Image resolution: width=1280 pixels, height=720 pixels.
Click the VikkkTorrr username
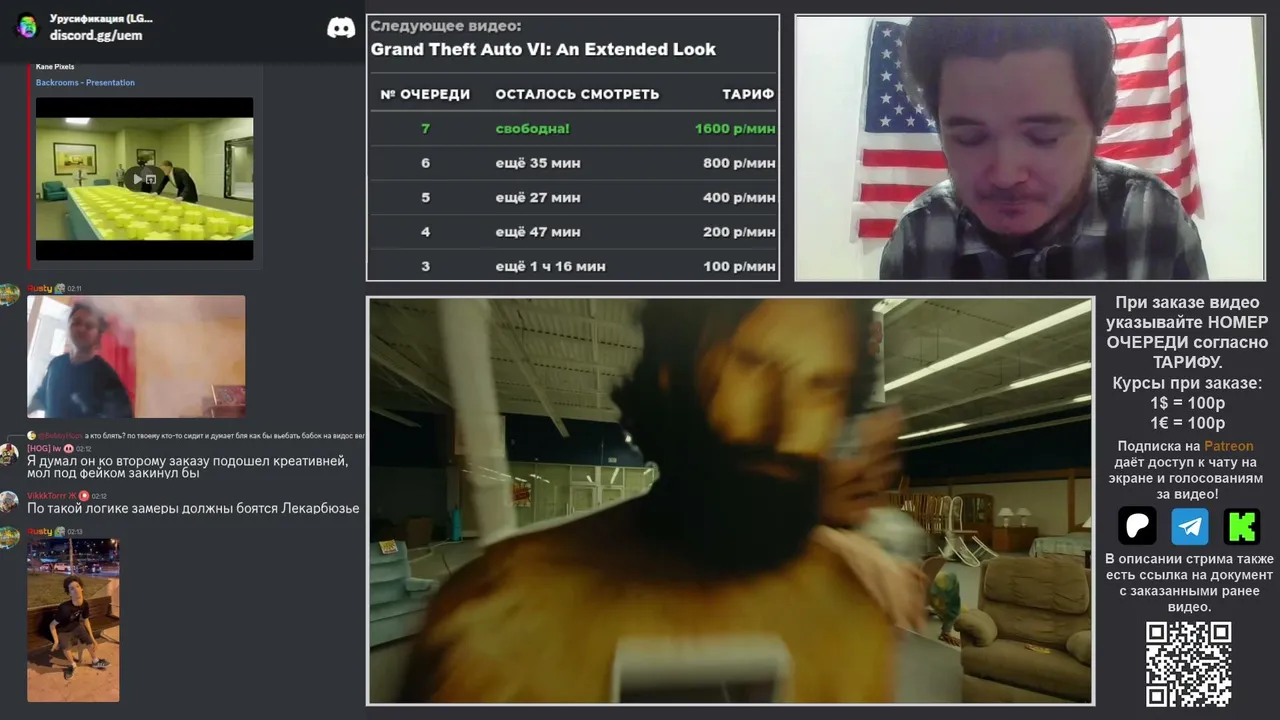click(46, 496)
